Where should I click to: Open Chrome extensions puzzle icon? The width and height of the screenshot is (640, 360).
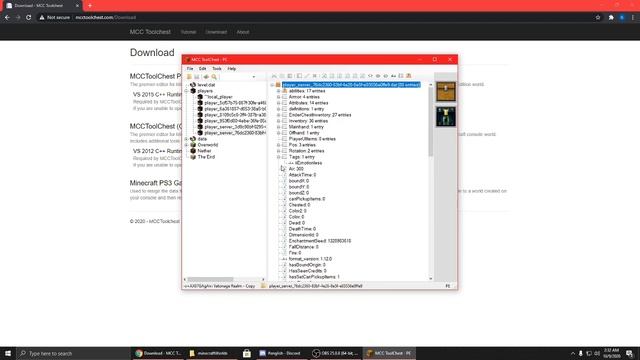pos(611,18)
